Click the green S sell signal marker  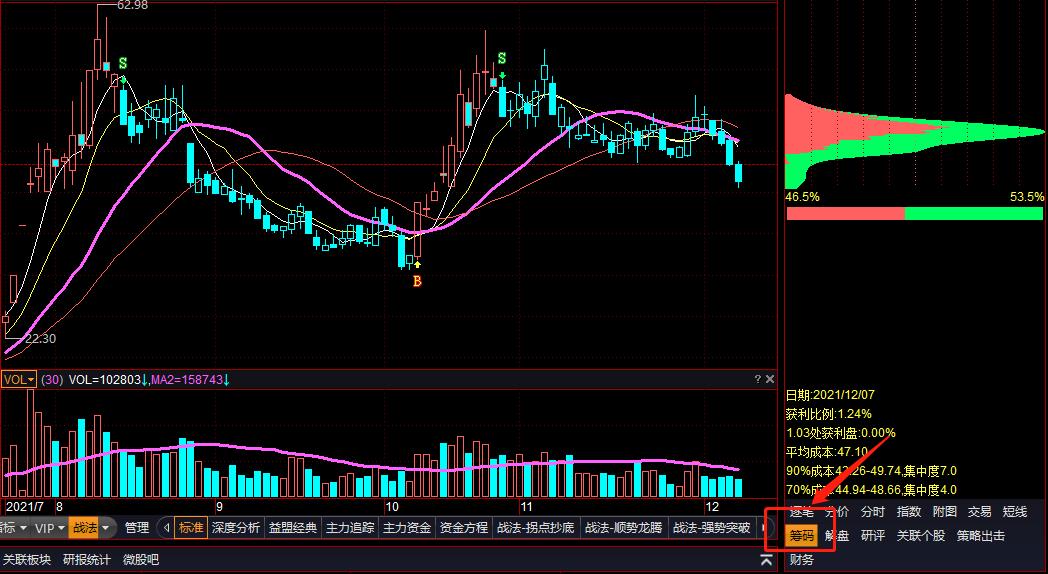point(123,63)
